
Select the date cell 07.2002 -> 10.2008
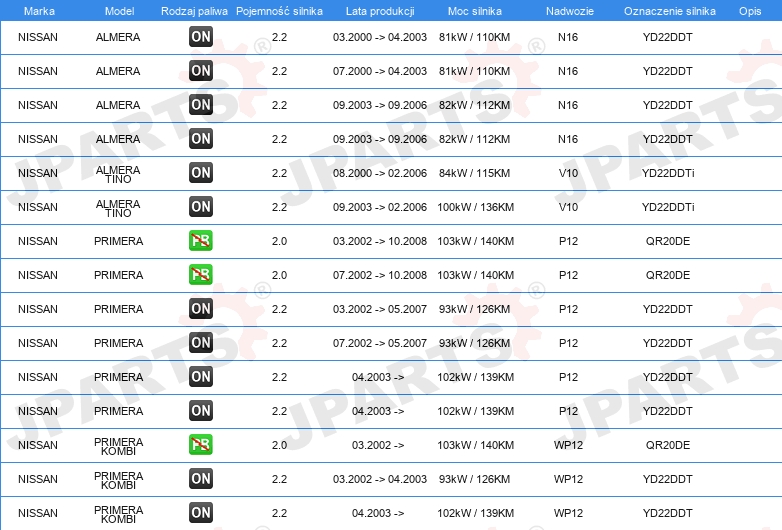pos(380,275)
